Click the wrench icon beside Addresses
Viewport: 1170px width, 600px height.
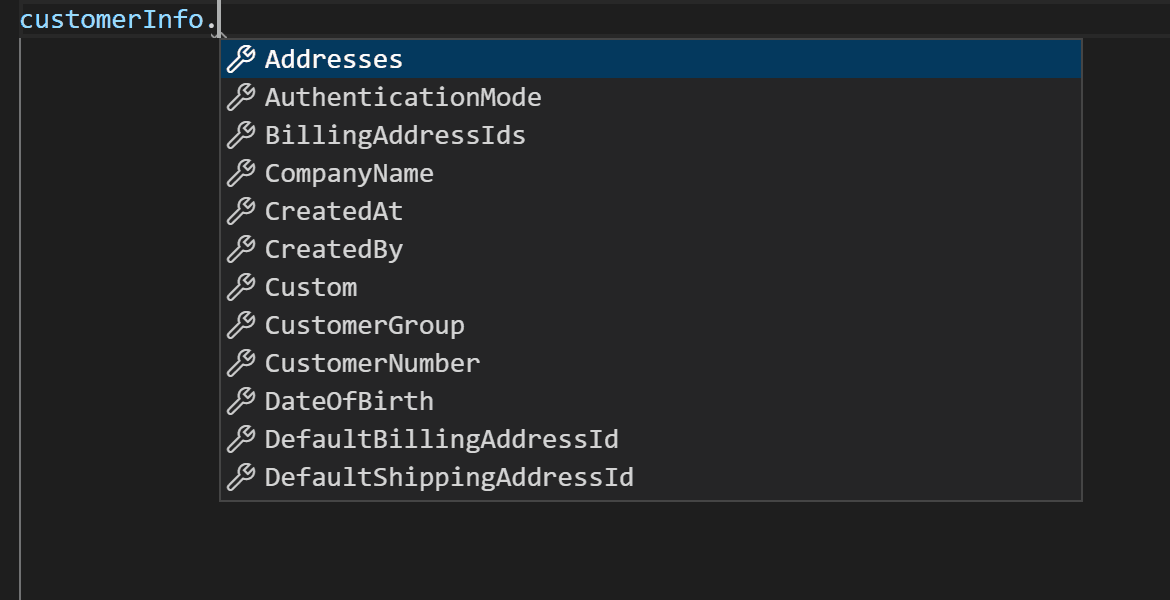(x=241, y=59)
